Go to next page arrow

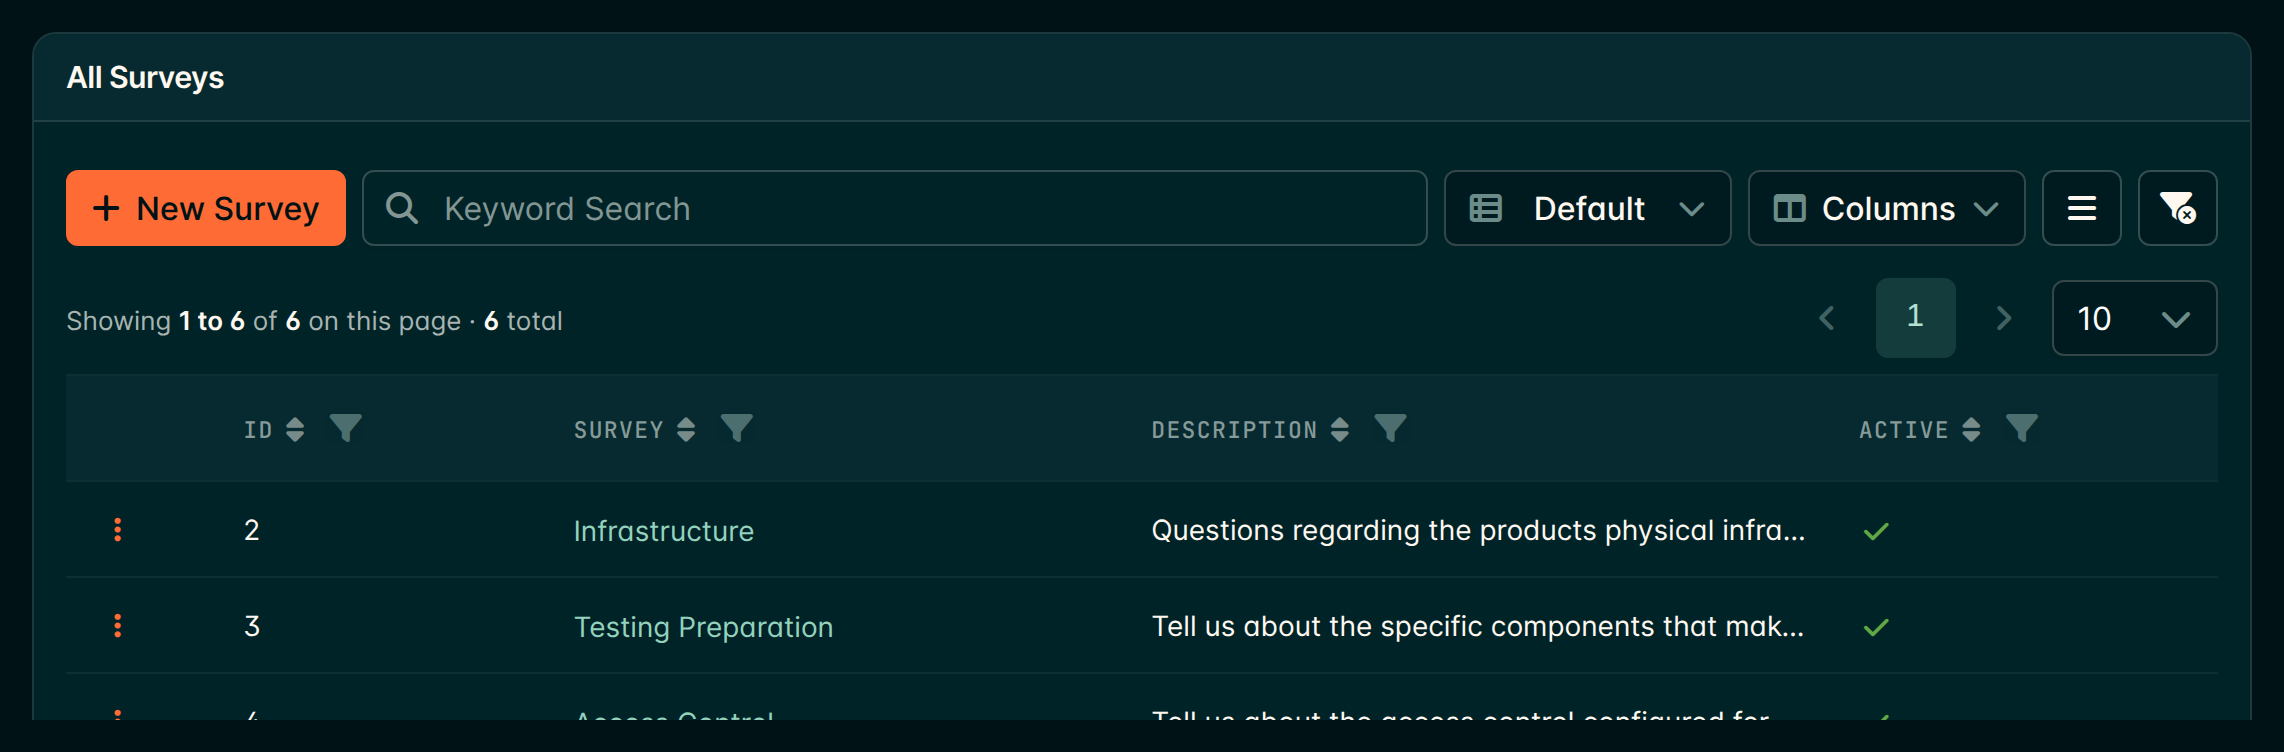(x=2003, y=318)
